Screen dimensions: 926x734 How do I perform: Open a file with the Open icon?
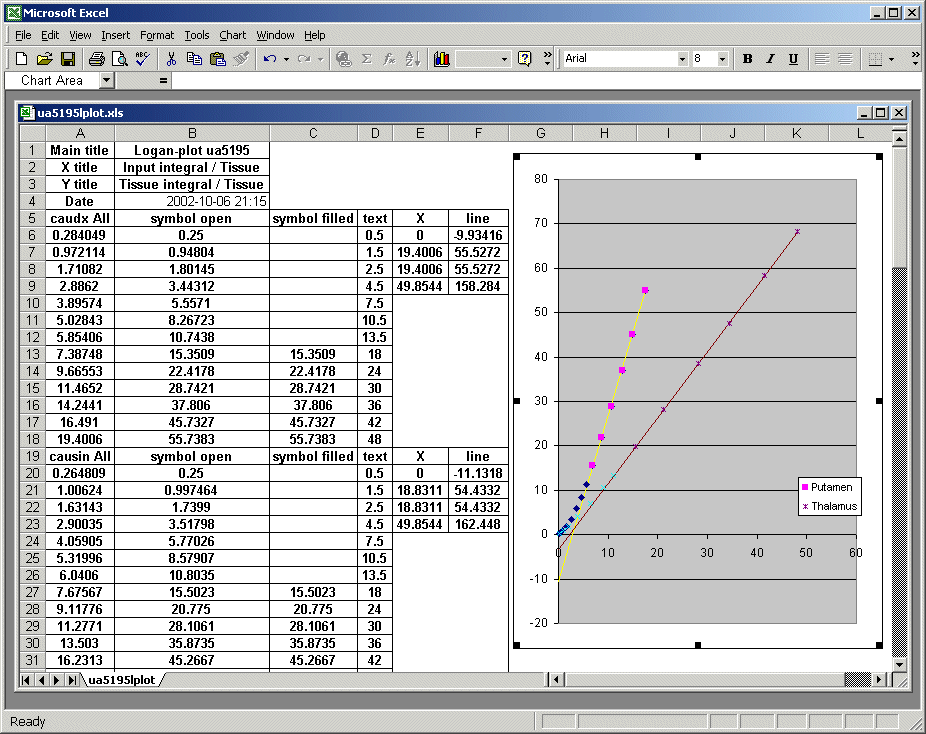(x=45, y=59)
